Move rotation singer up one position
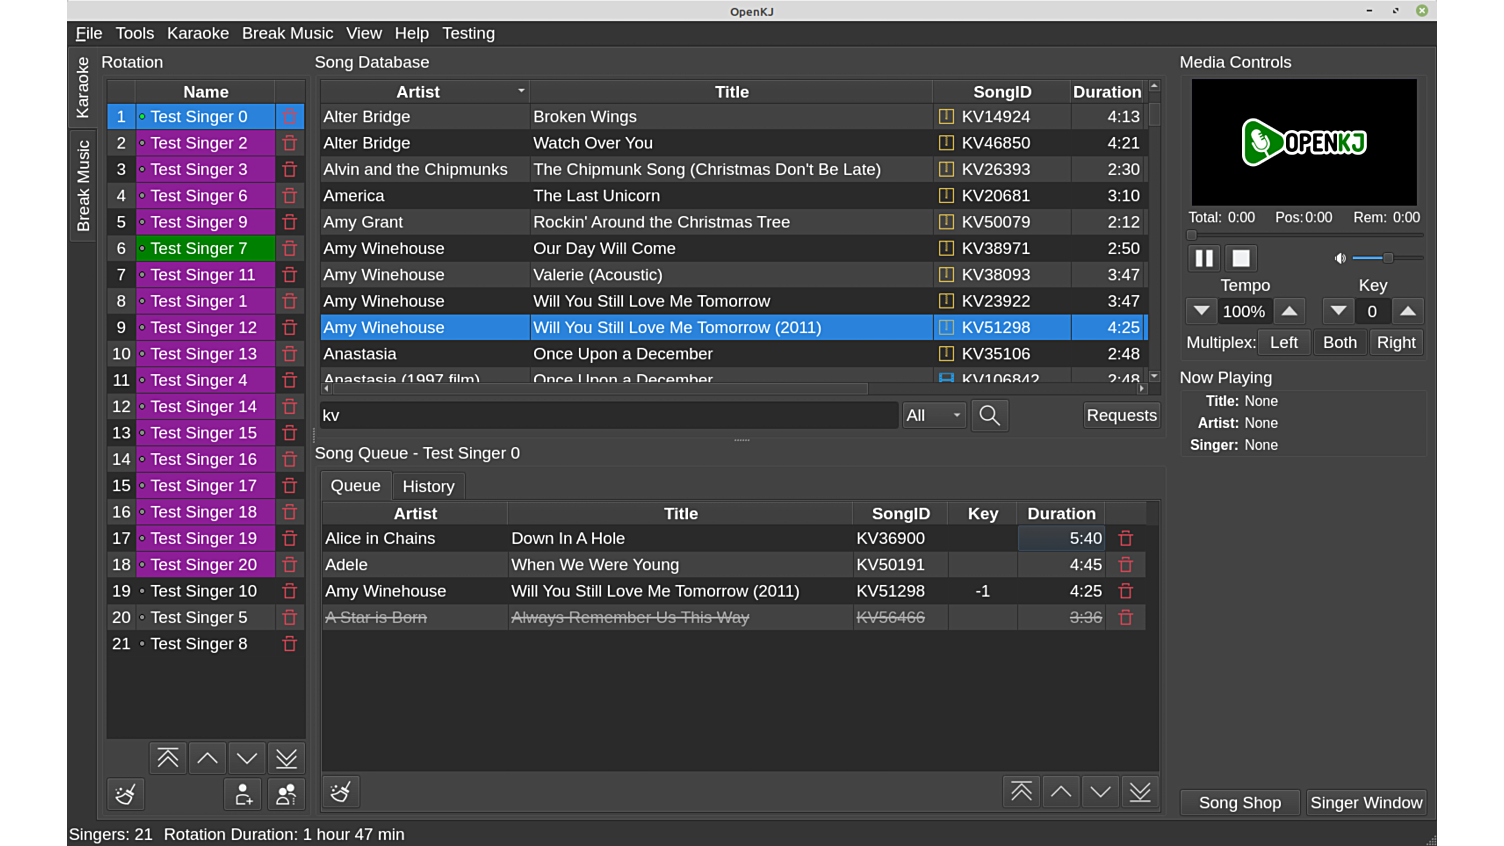Screen dimensions: 1504x846 [x=207, y=758]
